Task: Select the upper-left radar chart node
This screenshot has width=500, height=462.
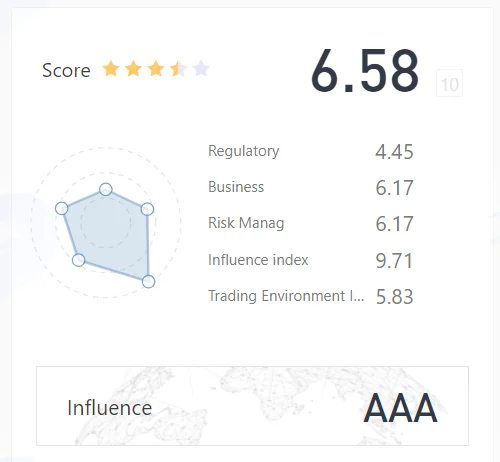Action: 62,208
